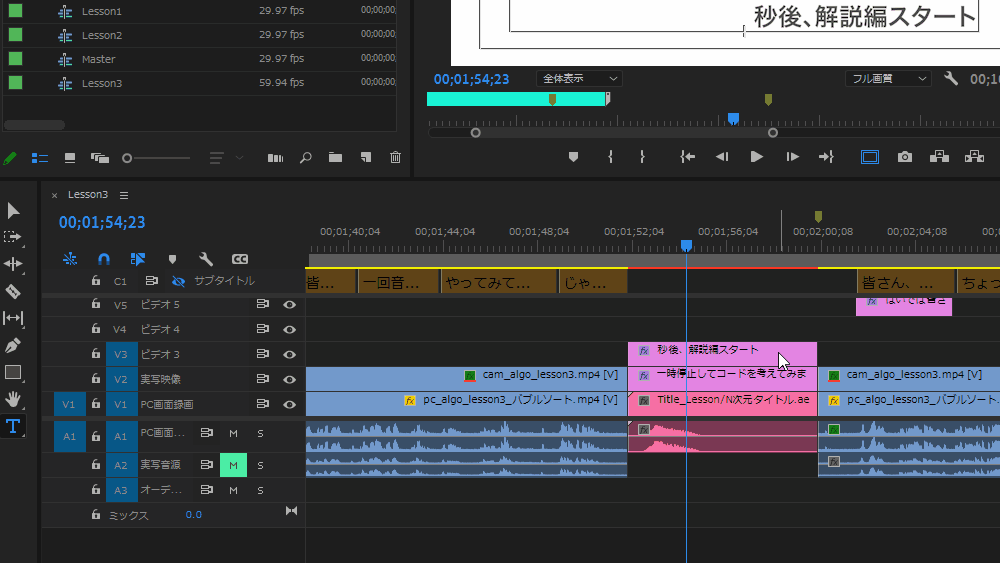Step back one frame
The height and width of the screenshot is (563, 1000).
coord(722,157)
